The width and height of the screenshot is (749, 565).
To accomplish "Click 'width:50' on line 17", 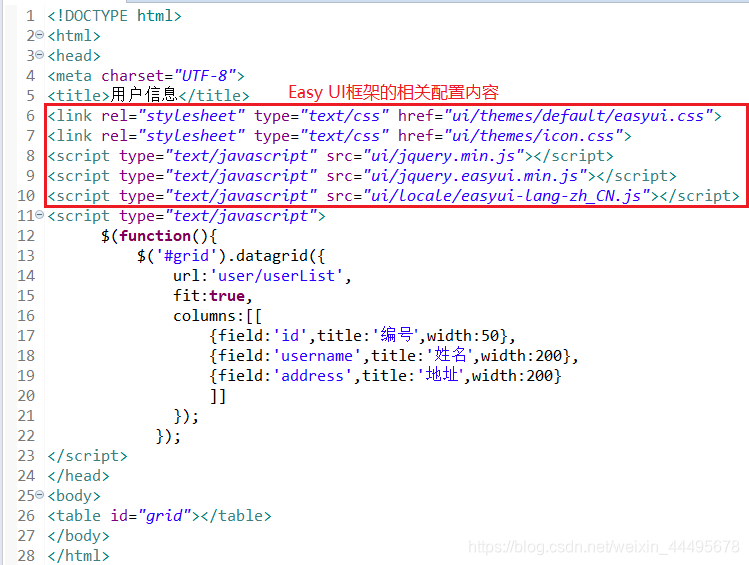I will 462,336.
